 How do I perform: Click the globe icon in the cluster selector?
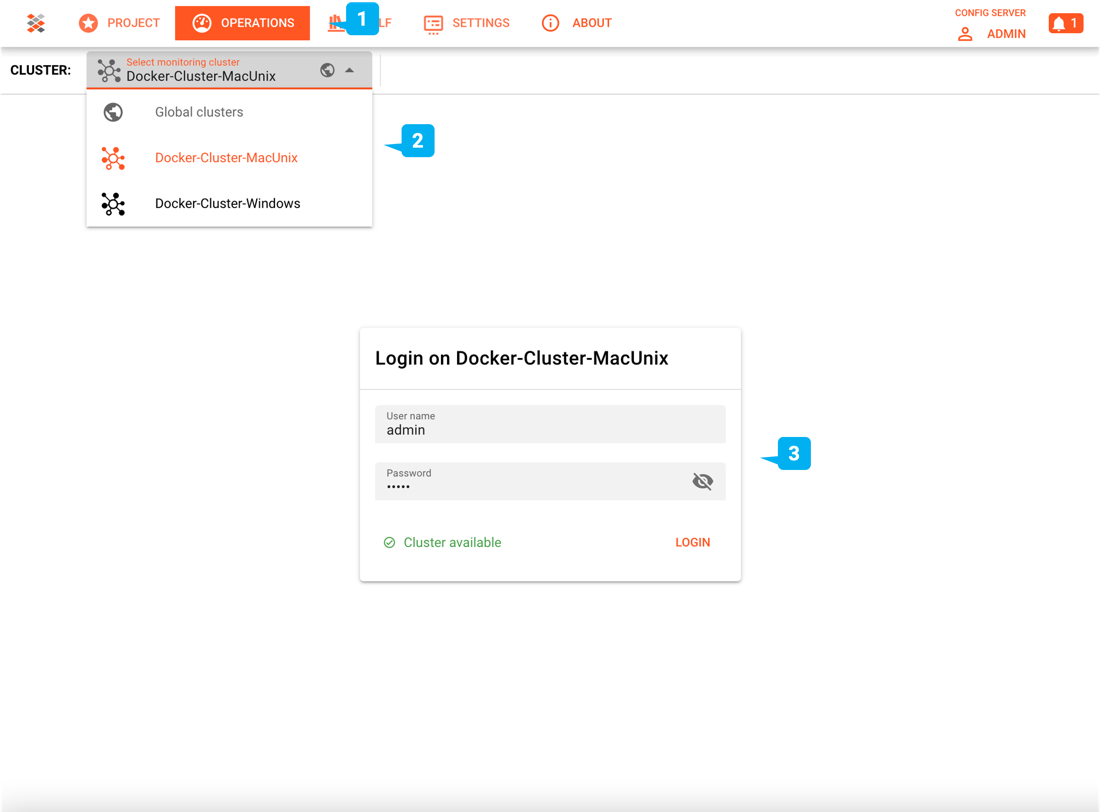coord(325,71)
